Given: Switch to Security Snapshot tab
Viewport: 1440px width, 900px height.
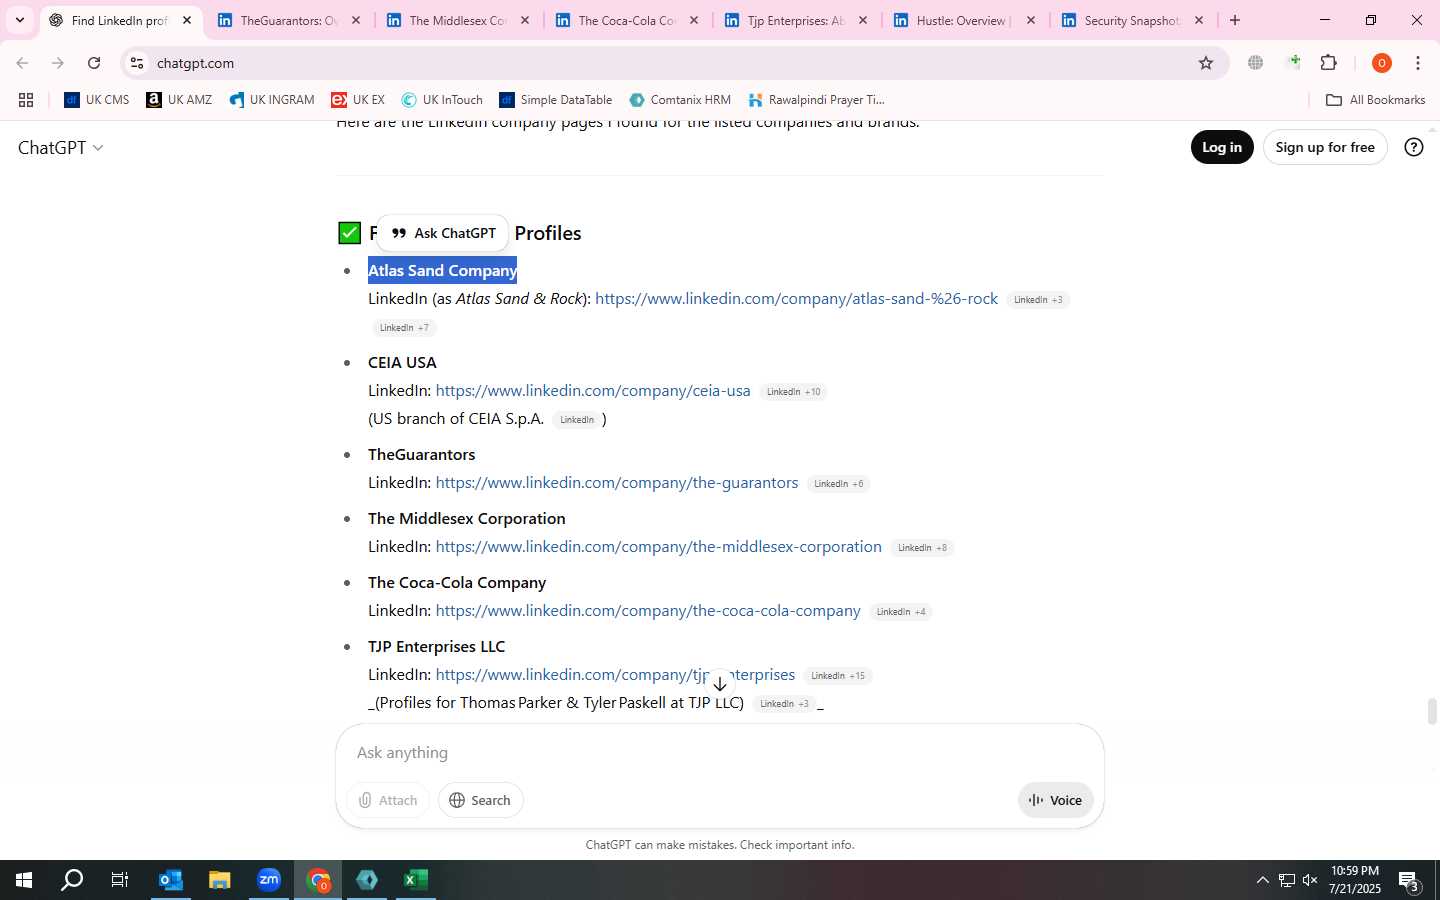Looking at the screenshot, I should [x=1132, y=20].
